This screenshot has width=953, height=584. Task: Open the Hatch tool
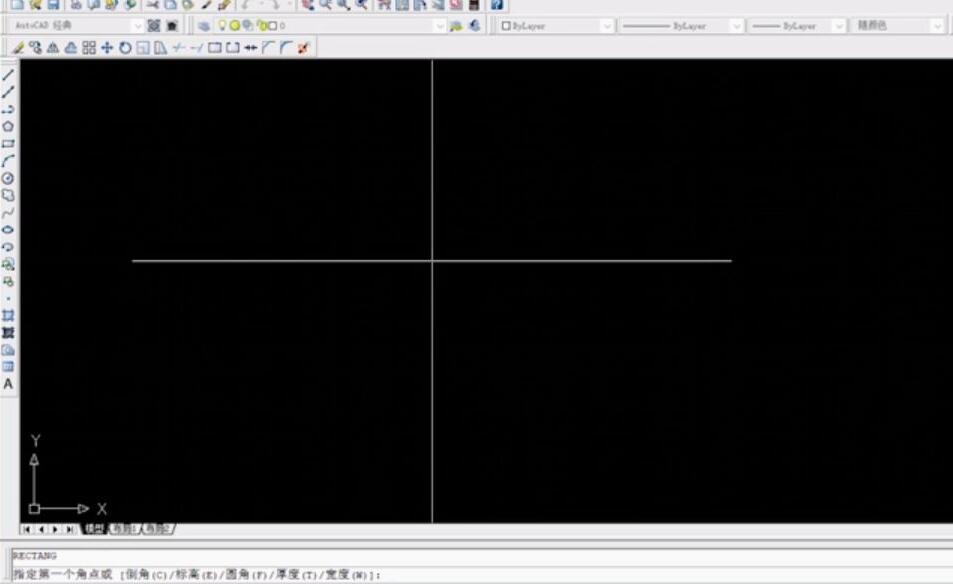click(8, 315)
